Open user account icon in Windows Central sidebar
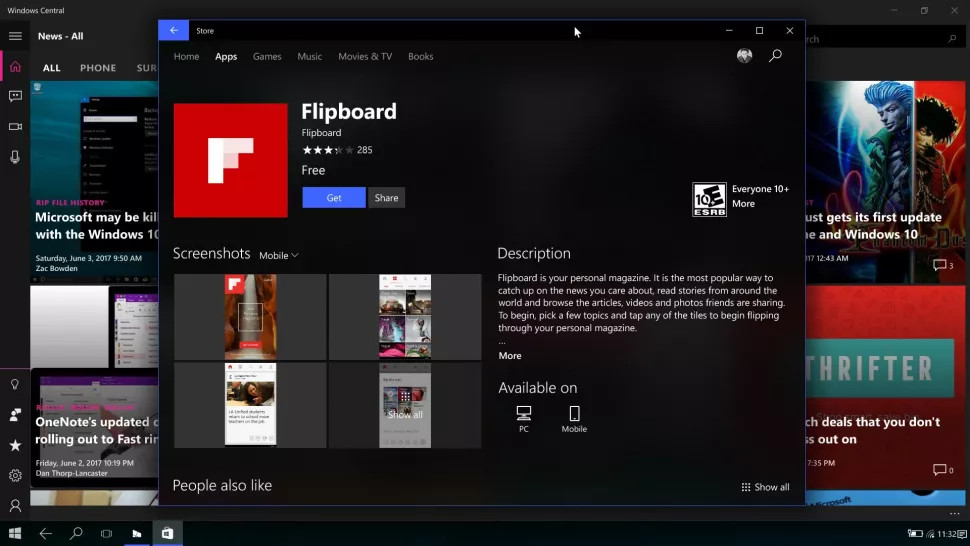The width and height of the screenshot is (970, 546). coord(15,505)
